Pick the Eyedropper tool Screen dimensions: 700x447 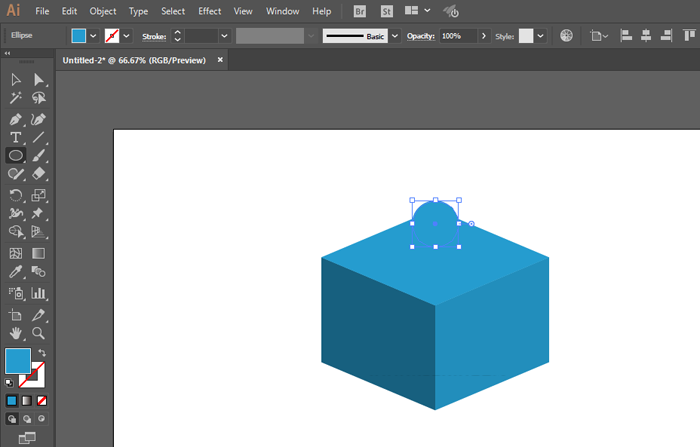16,272
